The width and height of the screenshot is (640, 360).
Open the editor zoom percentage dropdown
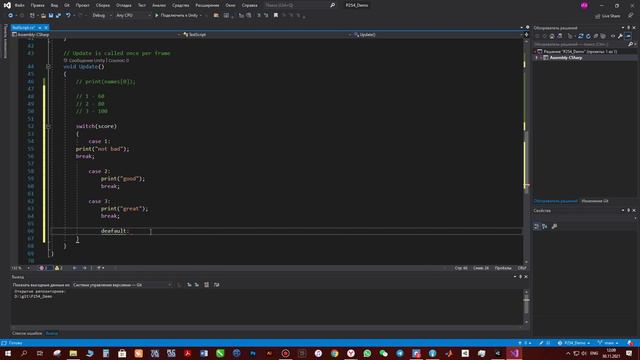pyautogui.click(x=21, y=268)
